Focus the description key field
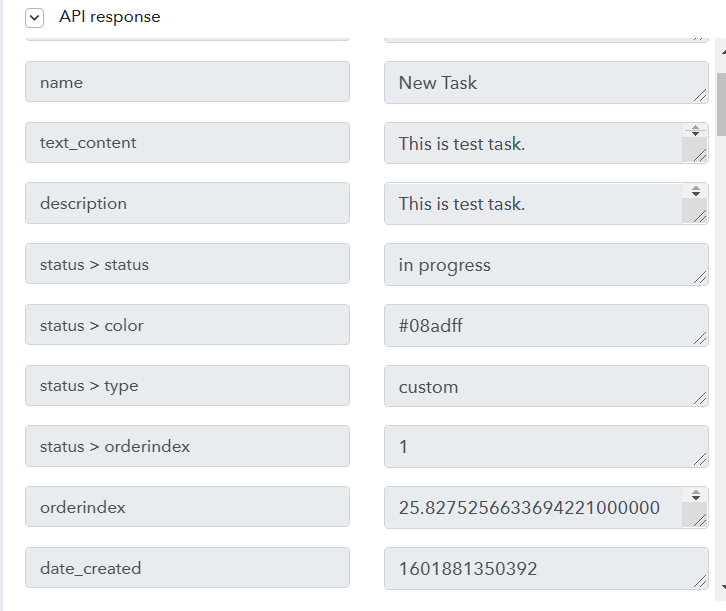This screenshot has width=726, height=611. click(188, 203)
